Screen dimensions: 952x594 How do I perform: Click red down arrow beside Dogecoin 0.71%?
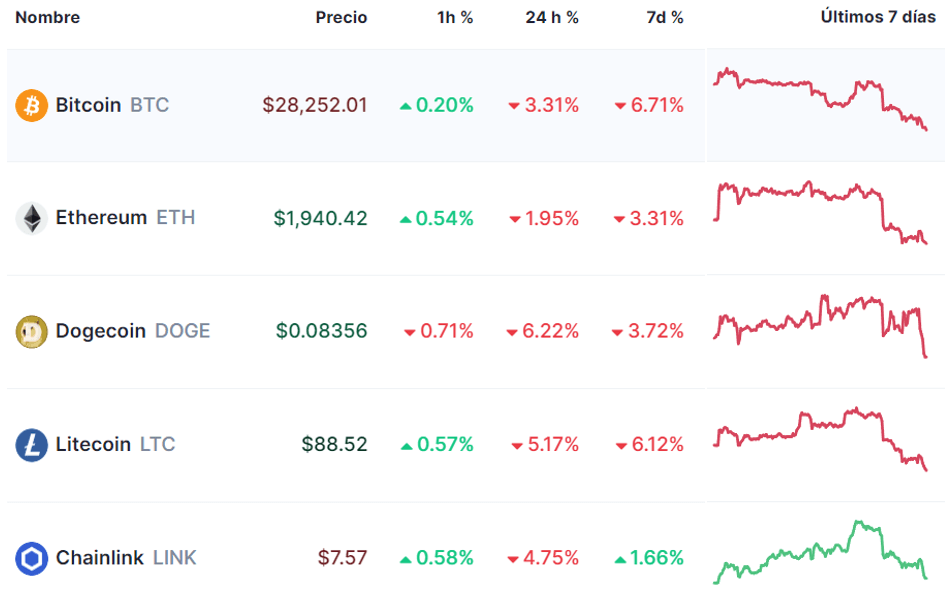coord(409,332)
